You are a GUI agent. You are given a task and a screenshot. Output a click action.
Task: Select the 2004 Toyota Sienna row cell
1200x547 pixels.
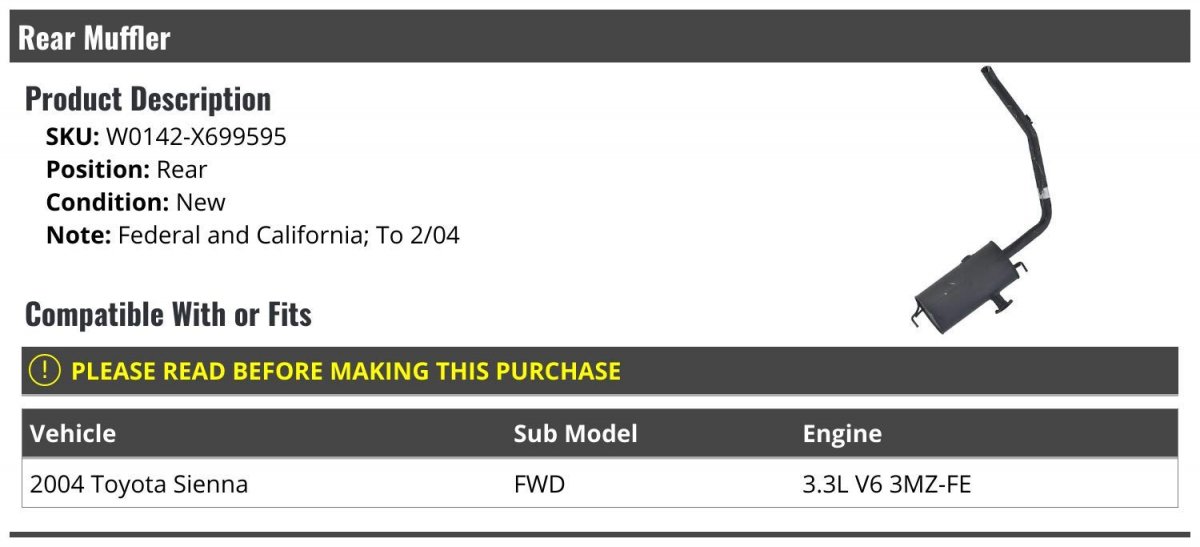(x=139, y=485)
